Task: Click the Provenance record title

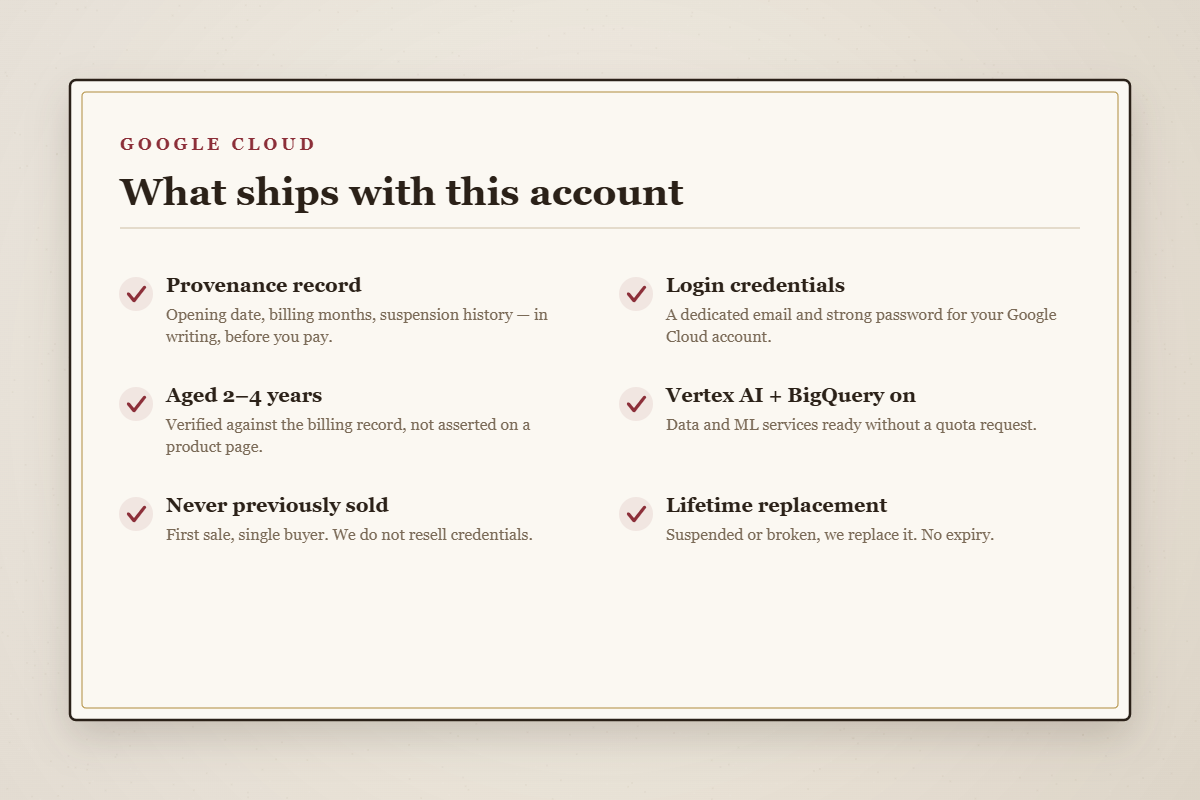Action: [x=264, y=285]
